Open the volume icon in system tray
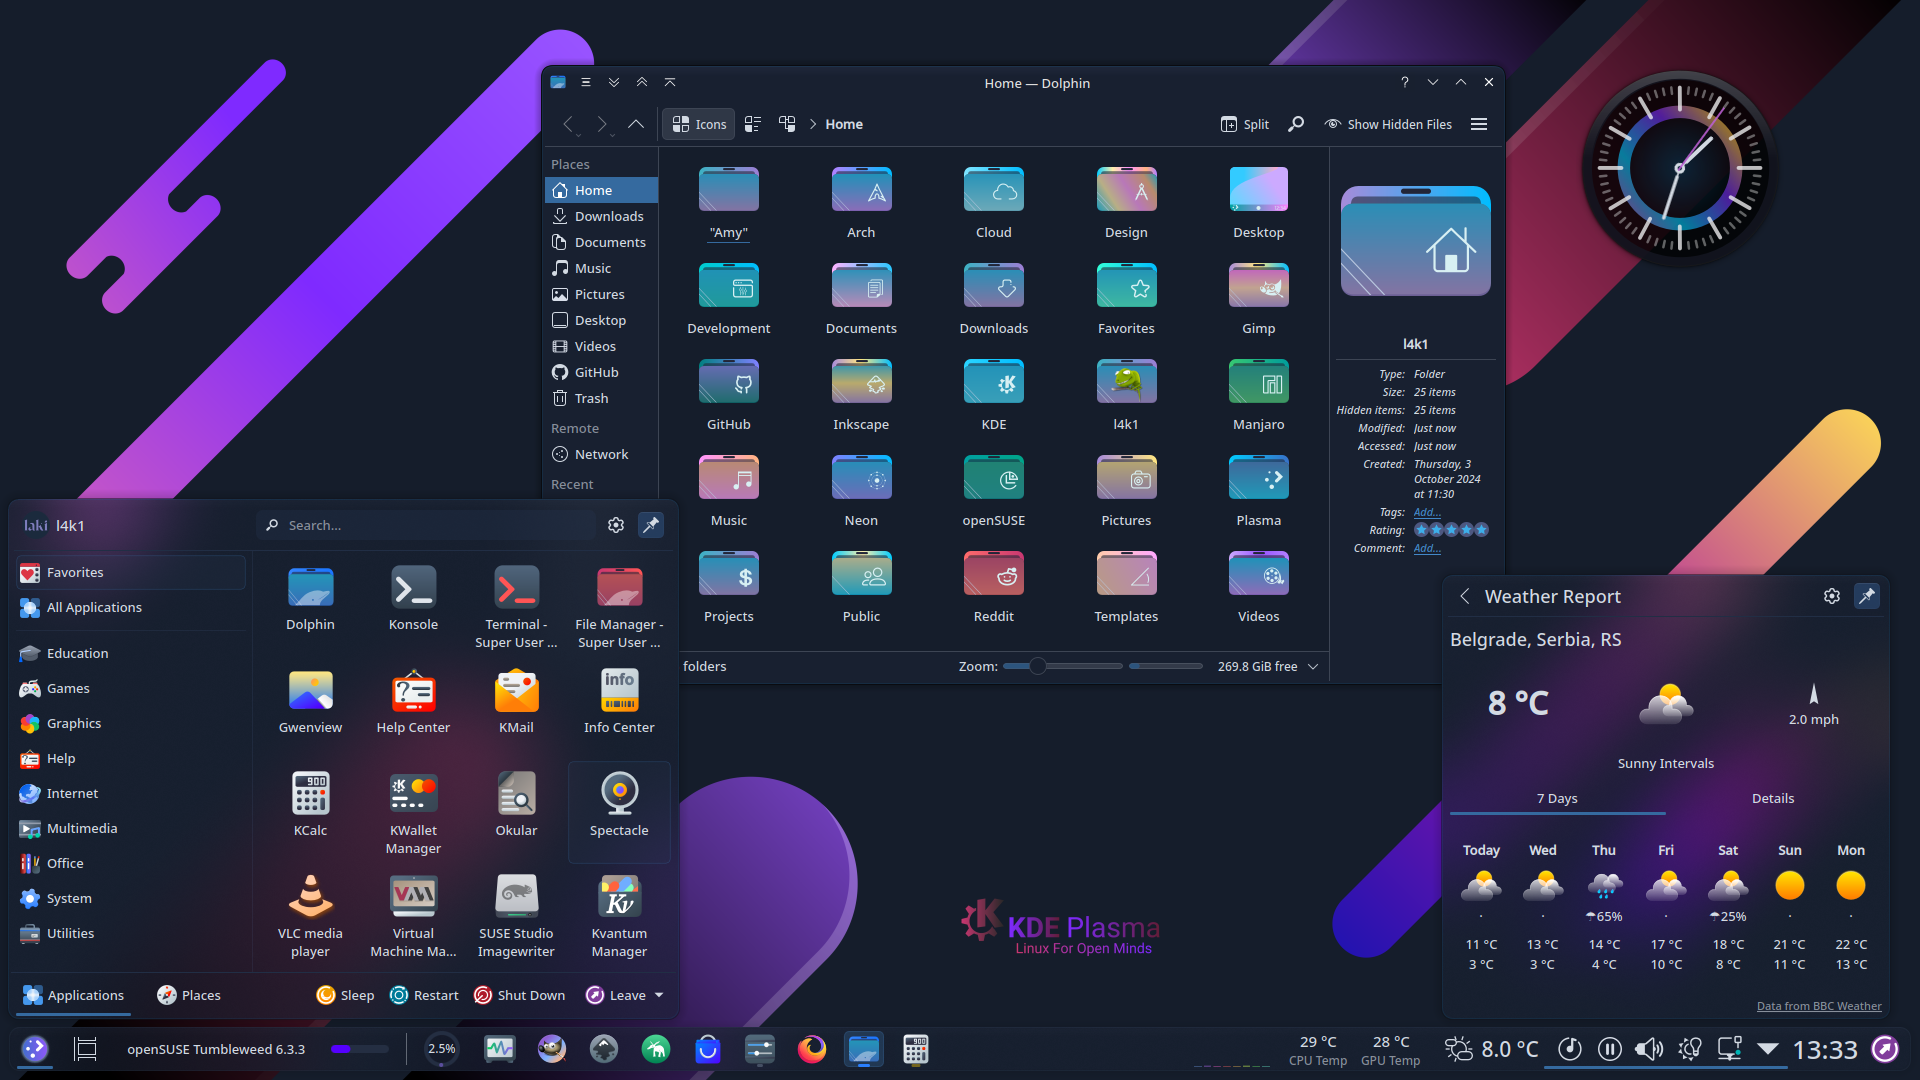The image size is (1920, 1080). (1648, 1049)
